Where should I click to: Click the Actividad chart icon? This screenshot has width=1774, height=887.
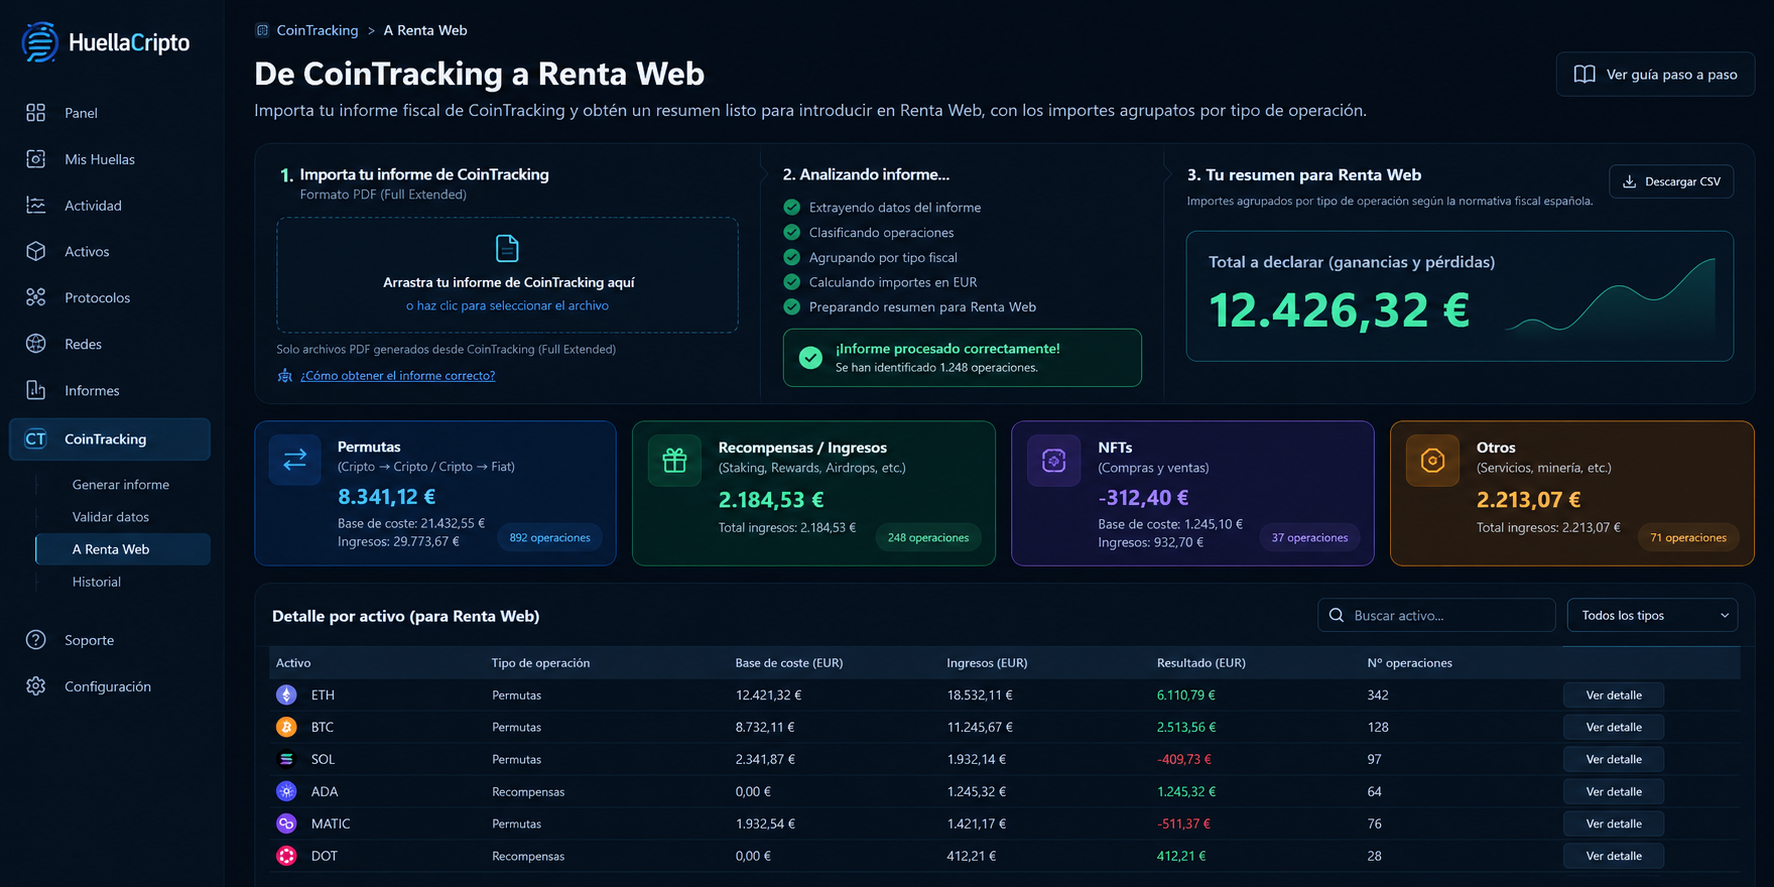(36, 205)
